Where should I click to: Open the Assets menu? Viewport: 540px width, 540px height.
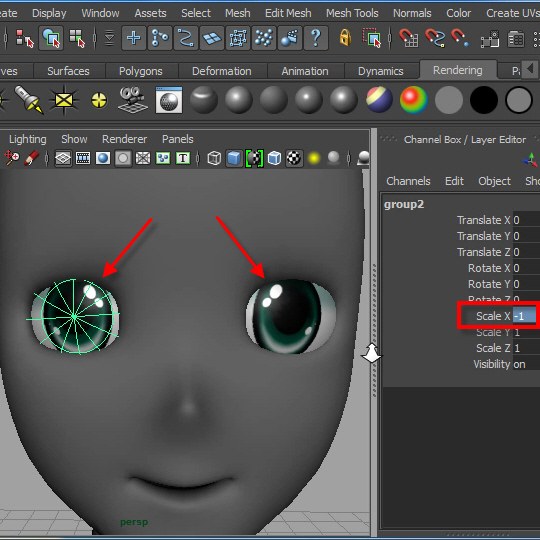(150, 13)
